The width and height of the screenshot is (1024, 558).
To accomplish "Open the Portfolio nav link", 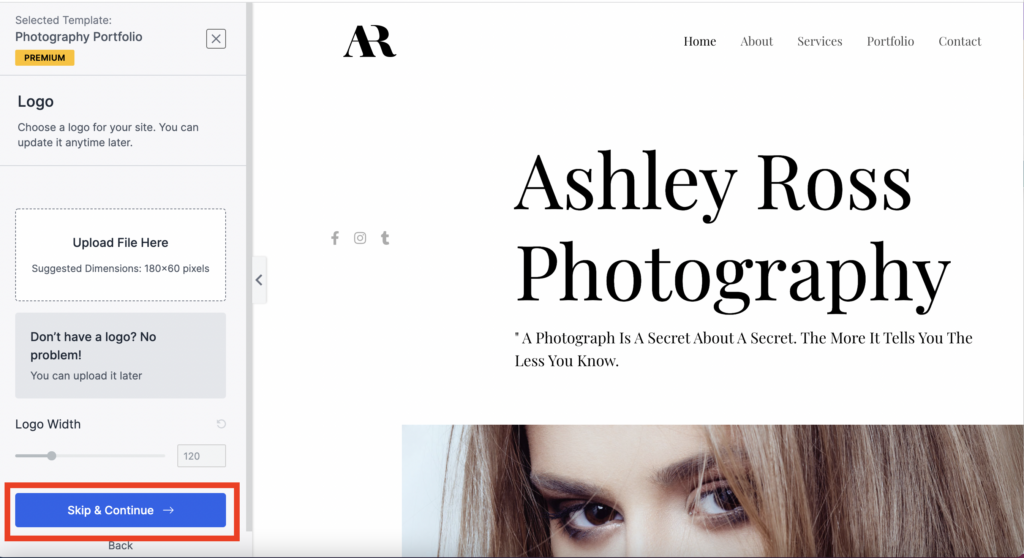I will coord(890,41).
